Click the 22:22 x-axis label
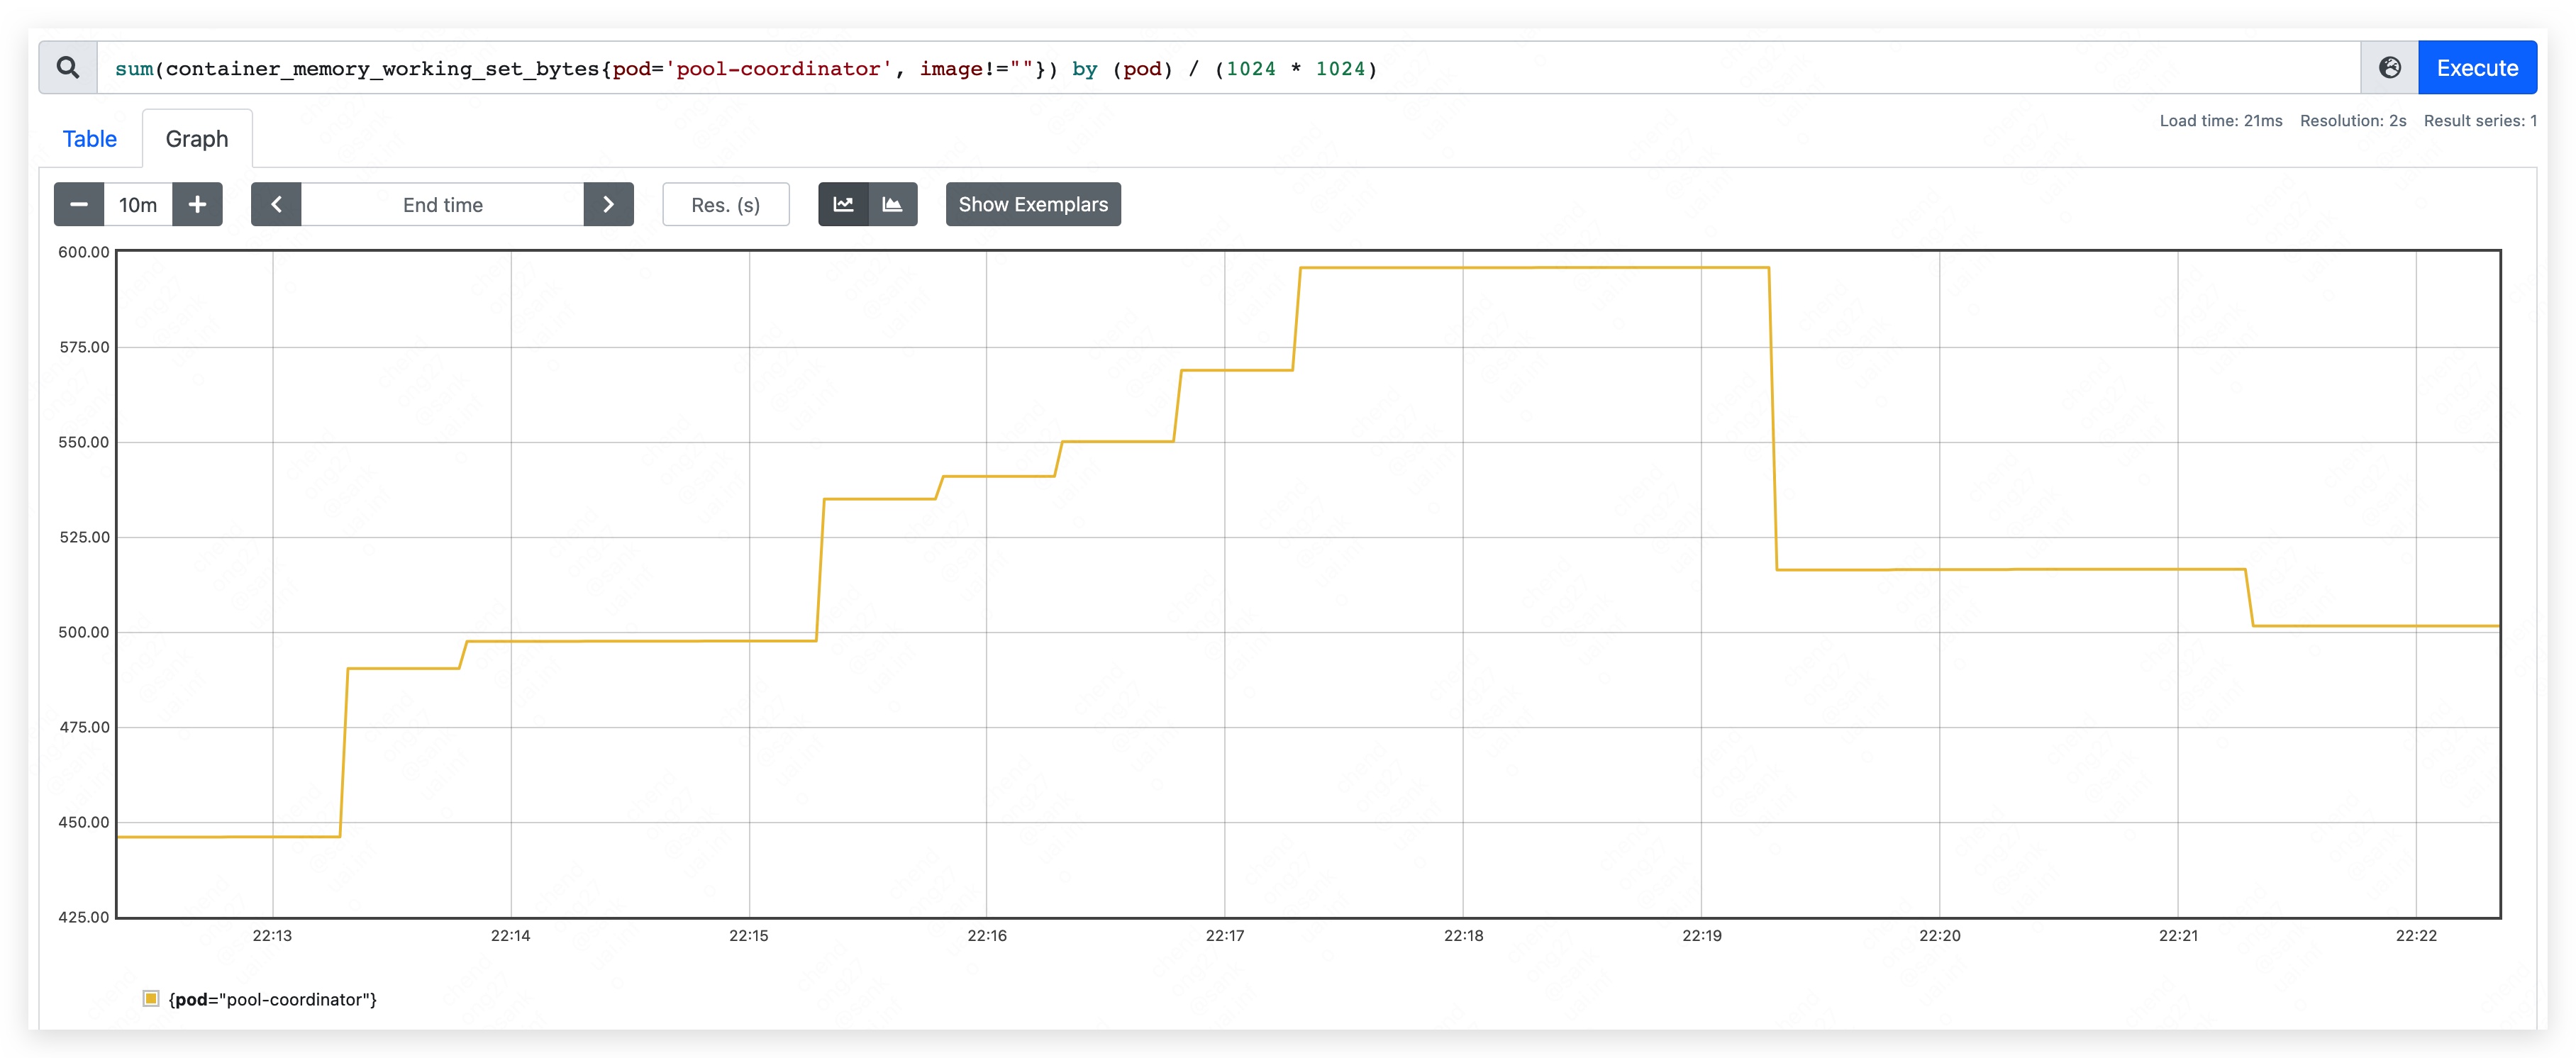Image resolution: width=2576 pixels, height=1058 pixels. pyautogui.click(x=2416, y=935)
